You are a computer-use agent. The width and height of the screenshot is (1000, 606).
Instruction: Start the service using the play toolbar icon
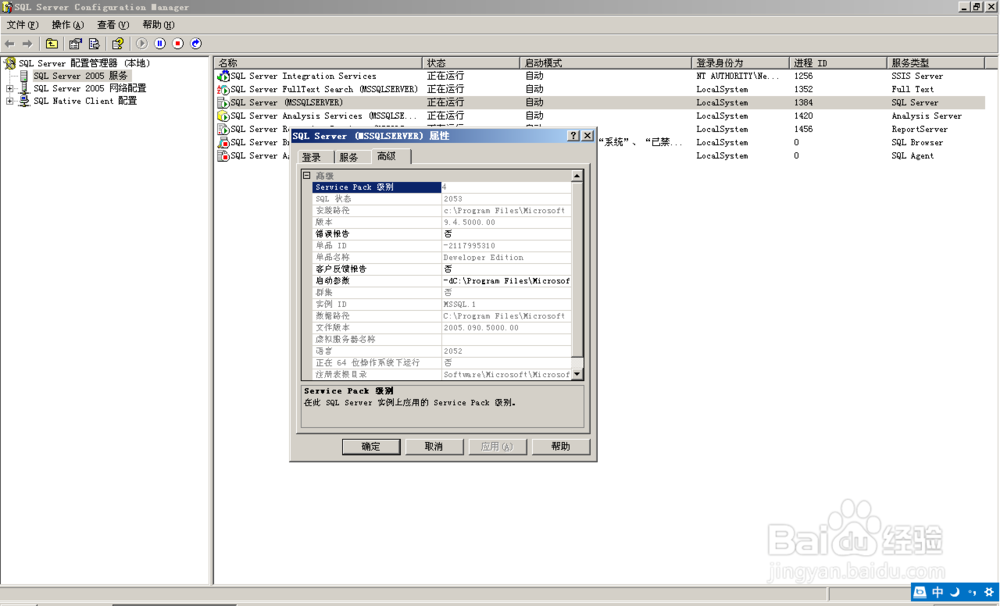(x=141, y=44)
